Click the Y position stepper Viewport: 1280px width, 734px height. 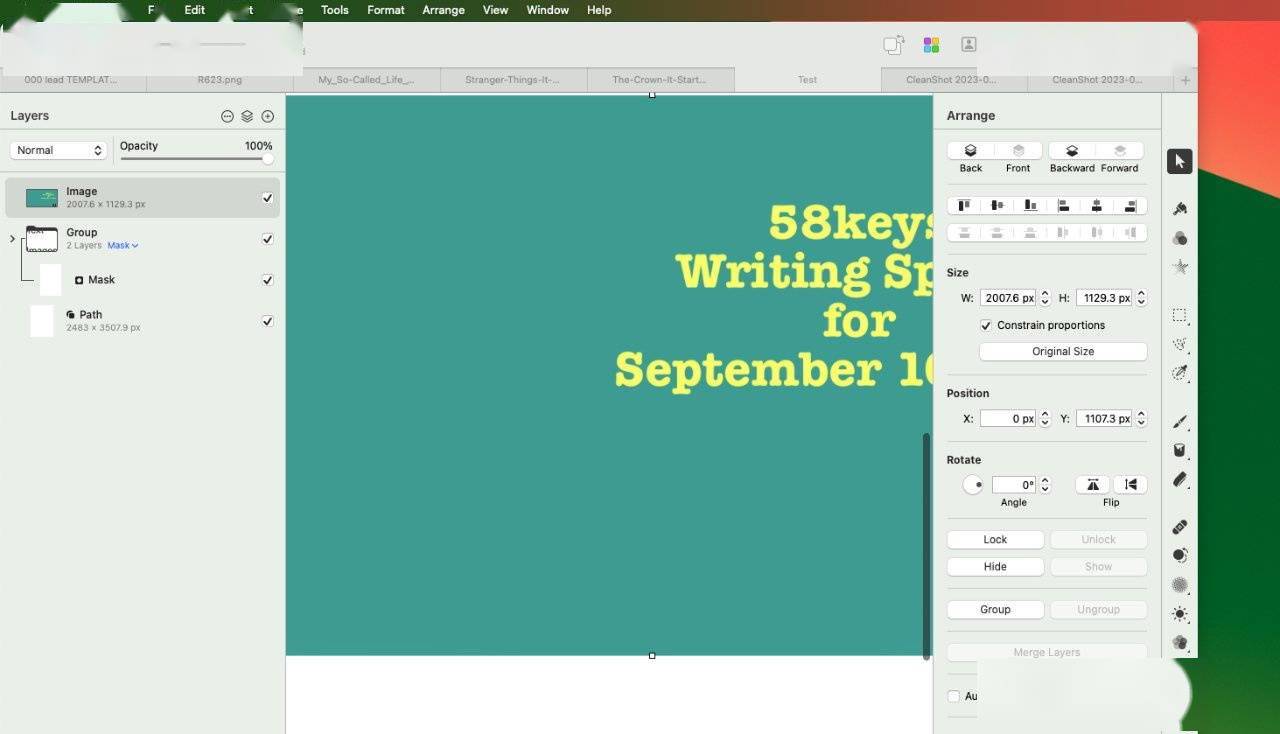coord(1141,418)
